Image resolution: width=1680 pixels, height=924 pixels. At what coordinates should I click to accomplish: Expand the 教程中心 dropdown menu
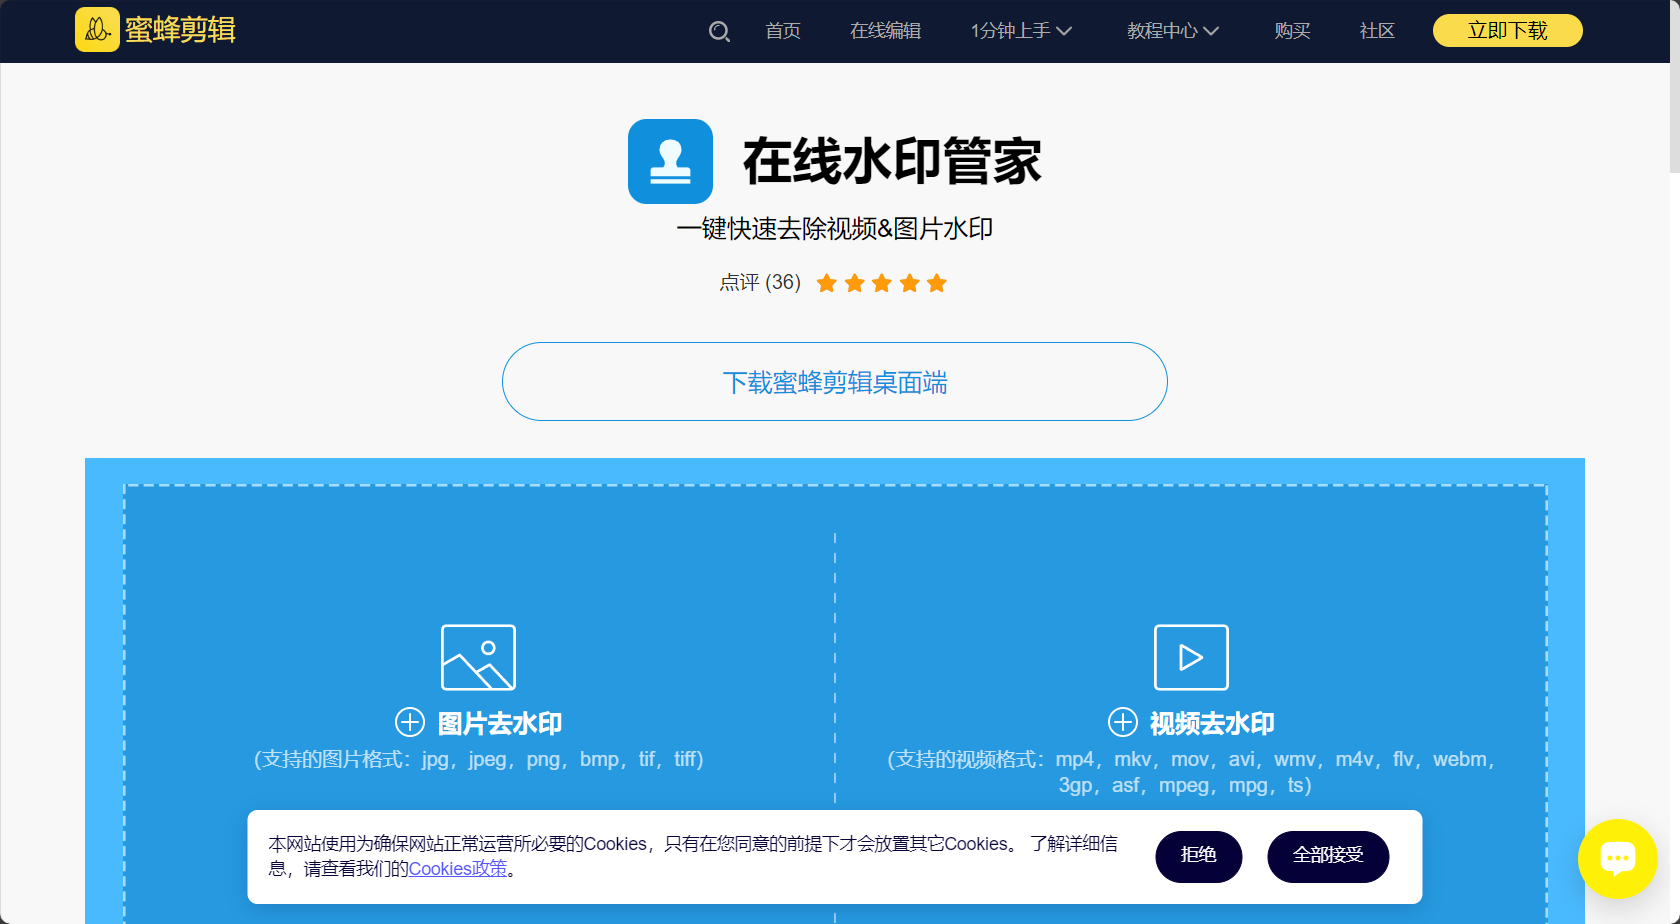pos(1173,31)
